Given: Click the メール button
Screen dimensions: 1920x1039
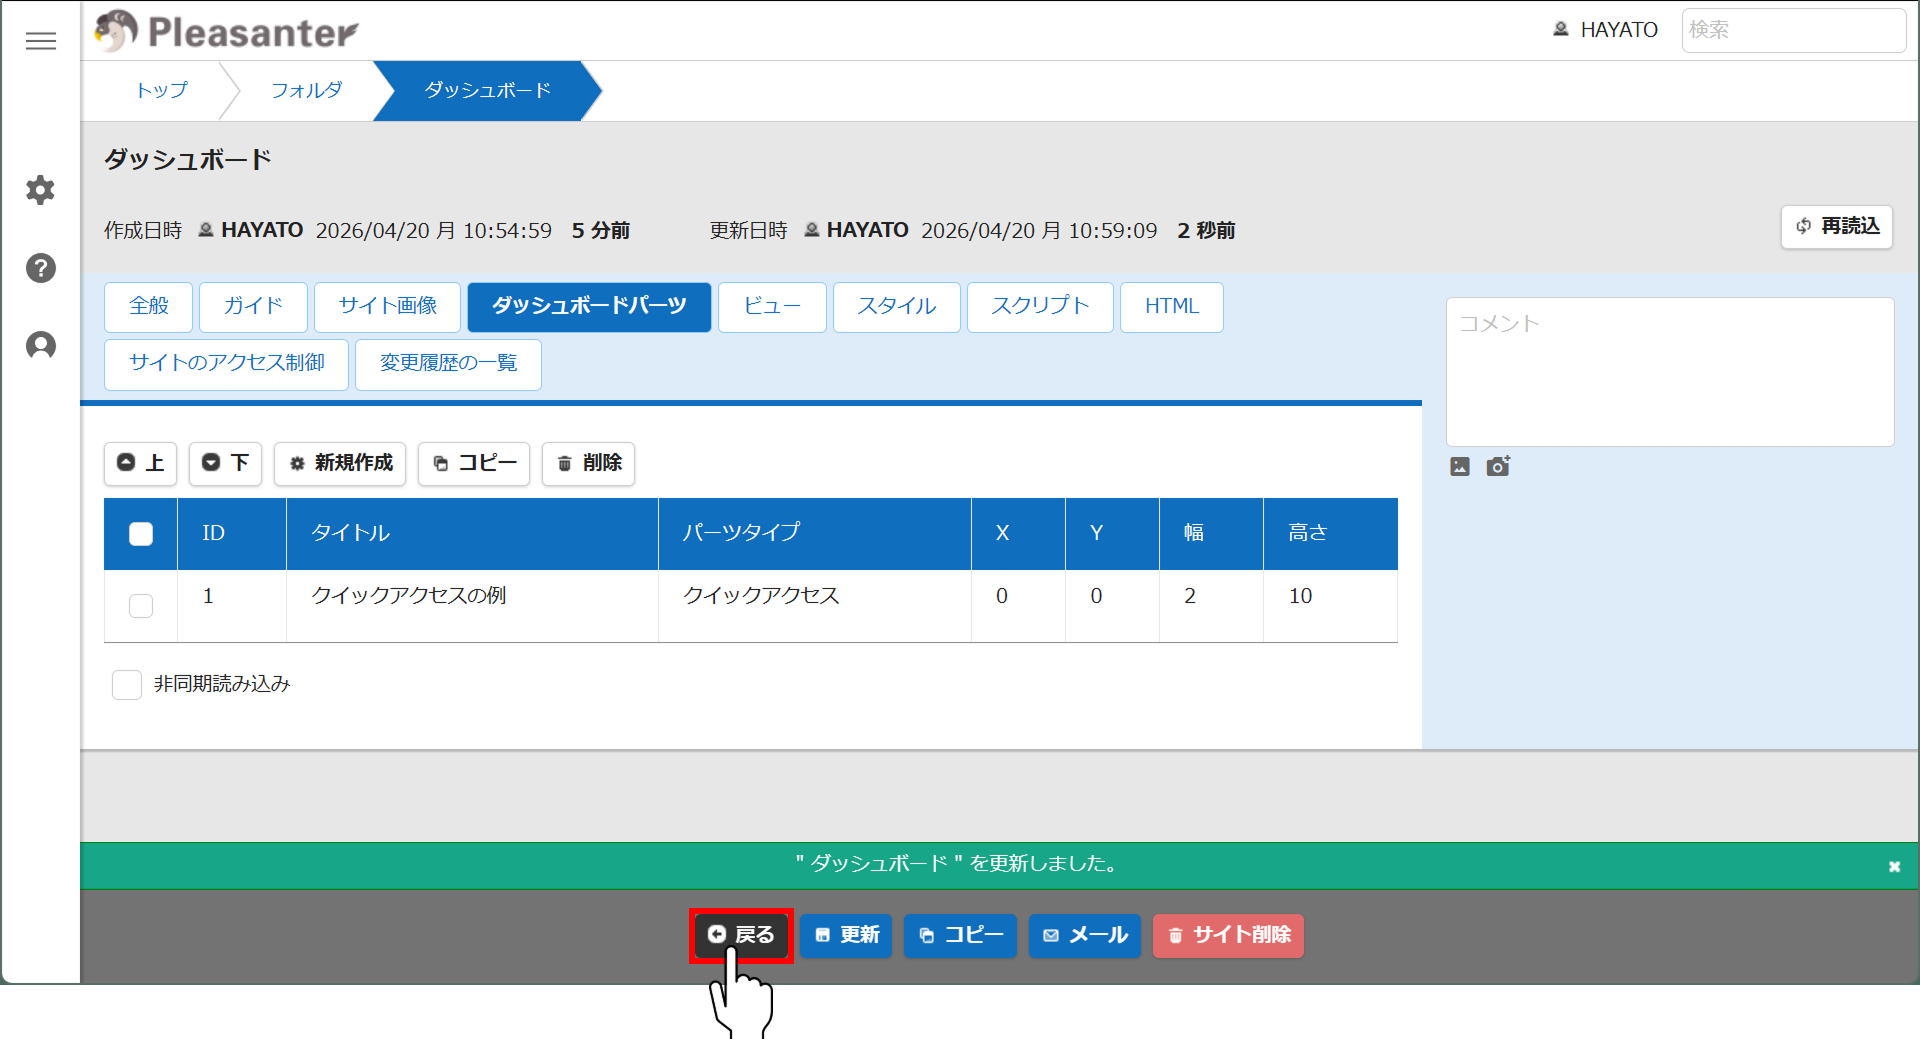Looking at the screenshot, I should point(1085,935).
